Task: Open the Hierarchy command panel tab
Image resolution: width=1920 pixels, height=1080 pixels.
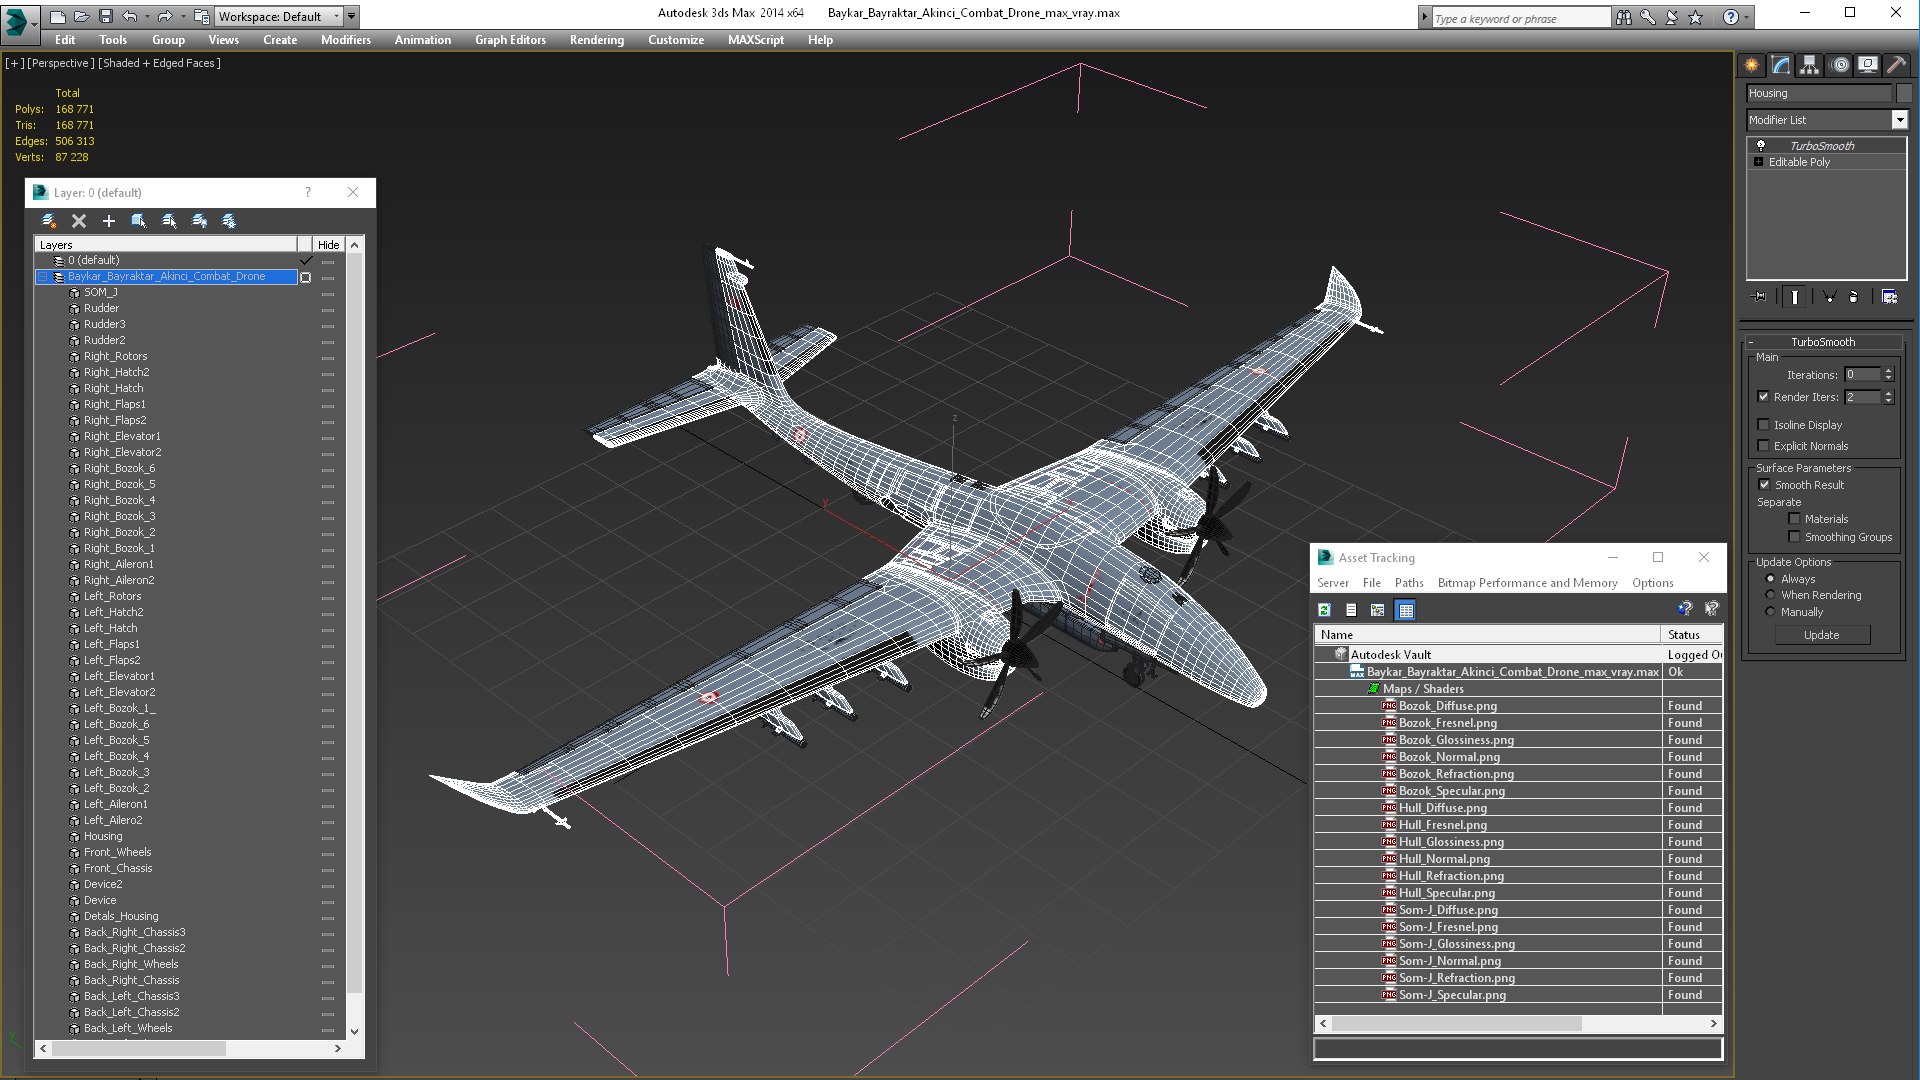Action: click(1810, 65)
